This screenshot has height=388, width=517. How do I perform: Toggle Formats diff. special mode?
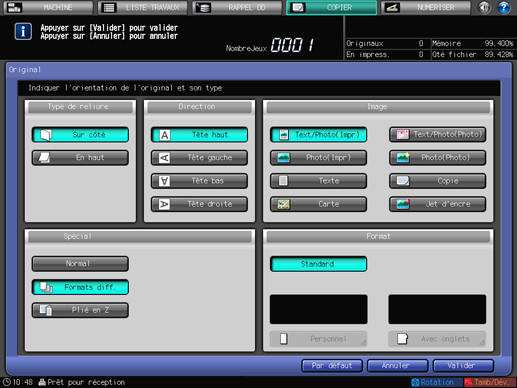[x=80, y=287]
